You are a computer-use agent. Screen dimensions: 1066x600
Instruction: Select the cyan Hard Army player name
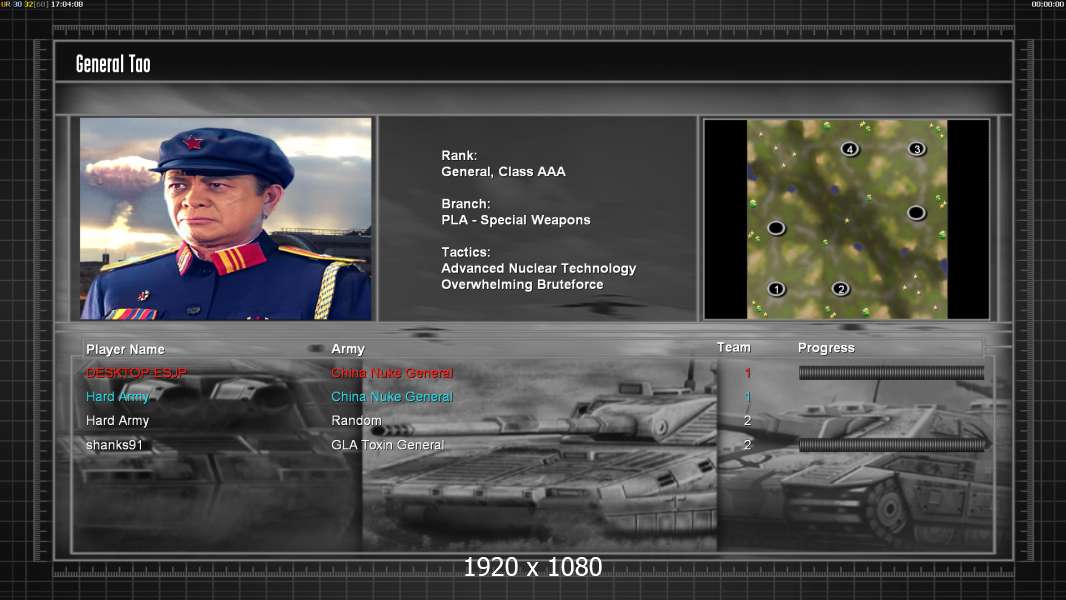[x=118, y=397]
